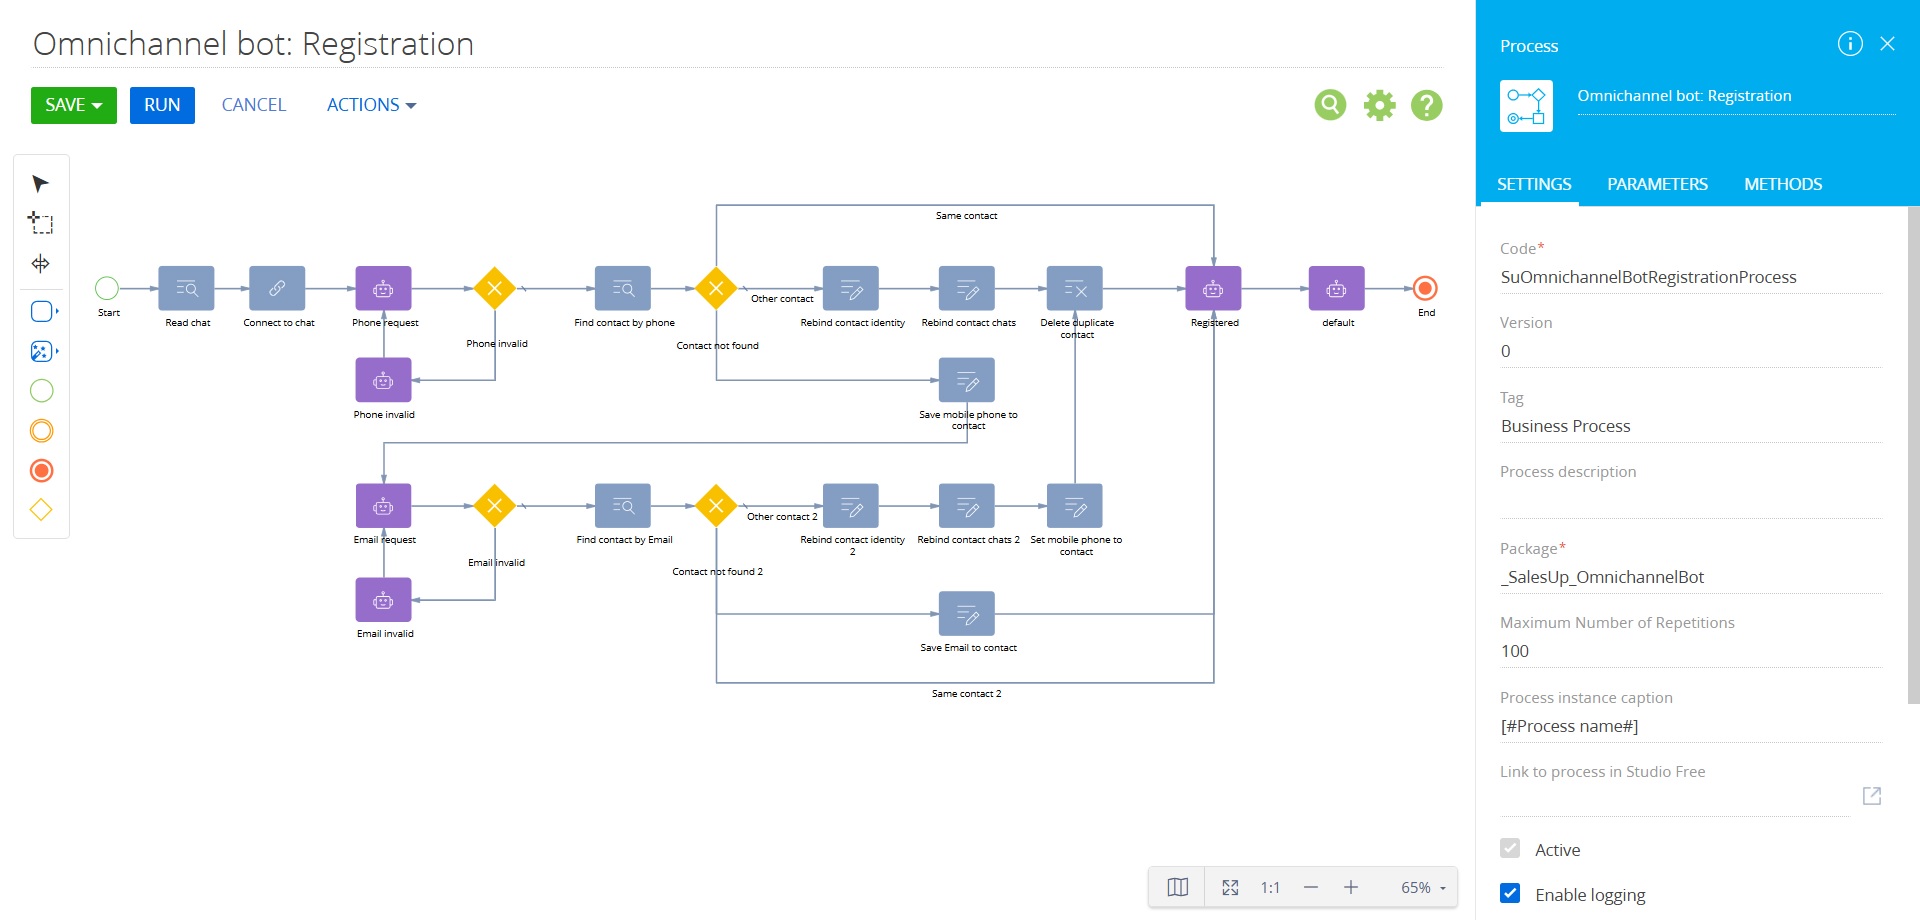Click the Contact not found gateway
1920x920 pixels.
click(716, 288)
